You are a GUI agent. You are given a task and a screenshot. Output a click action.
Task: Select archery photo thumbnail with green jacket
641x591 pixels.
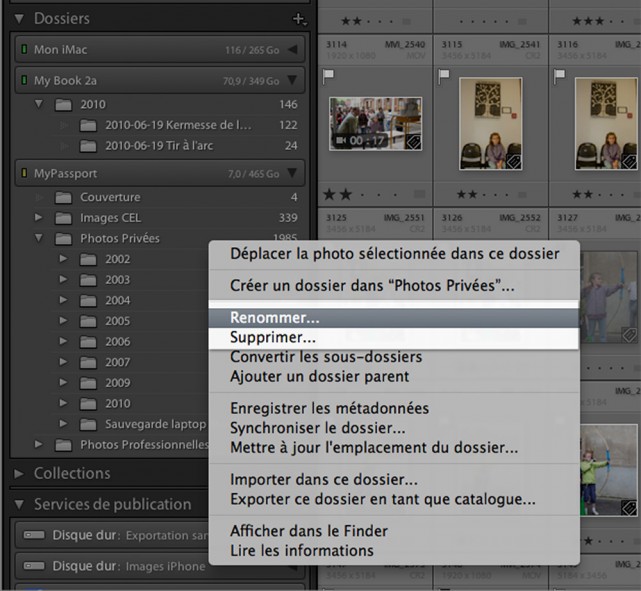point(608,470)
